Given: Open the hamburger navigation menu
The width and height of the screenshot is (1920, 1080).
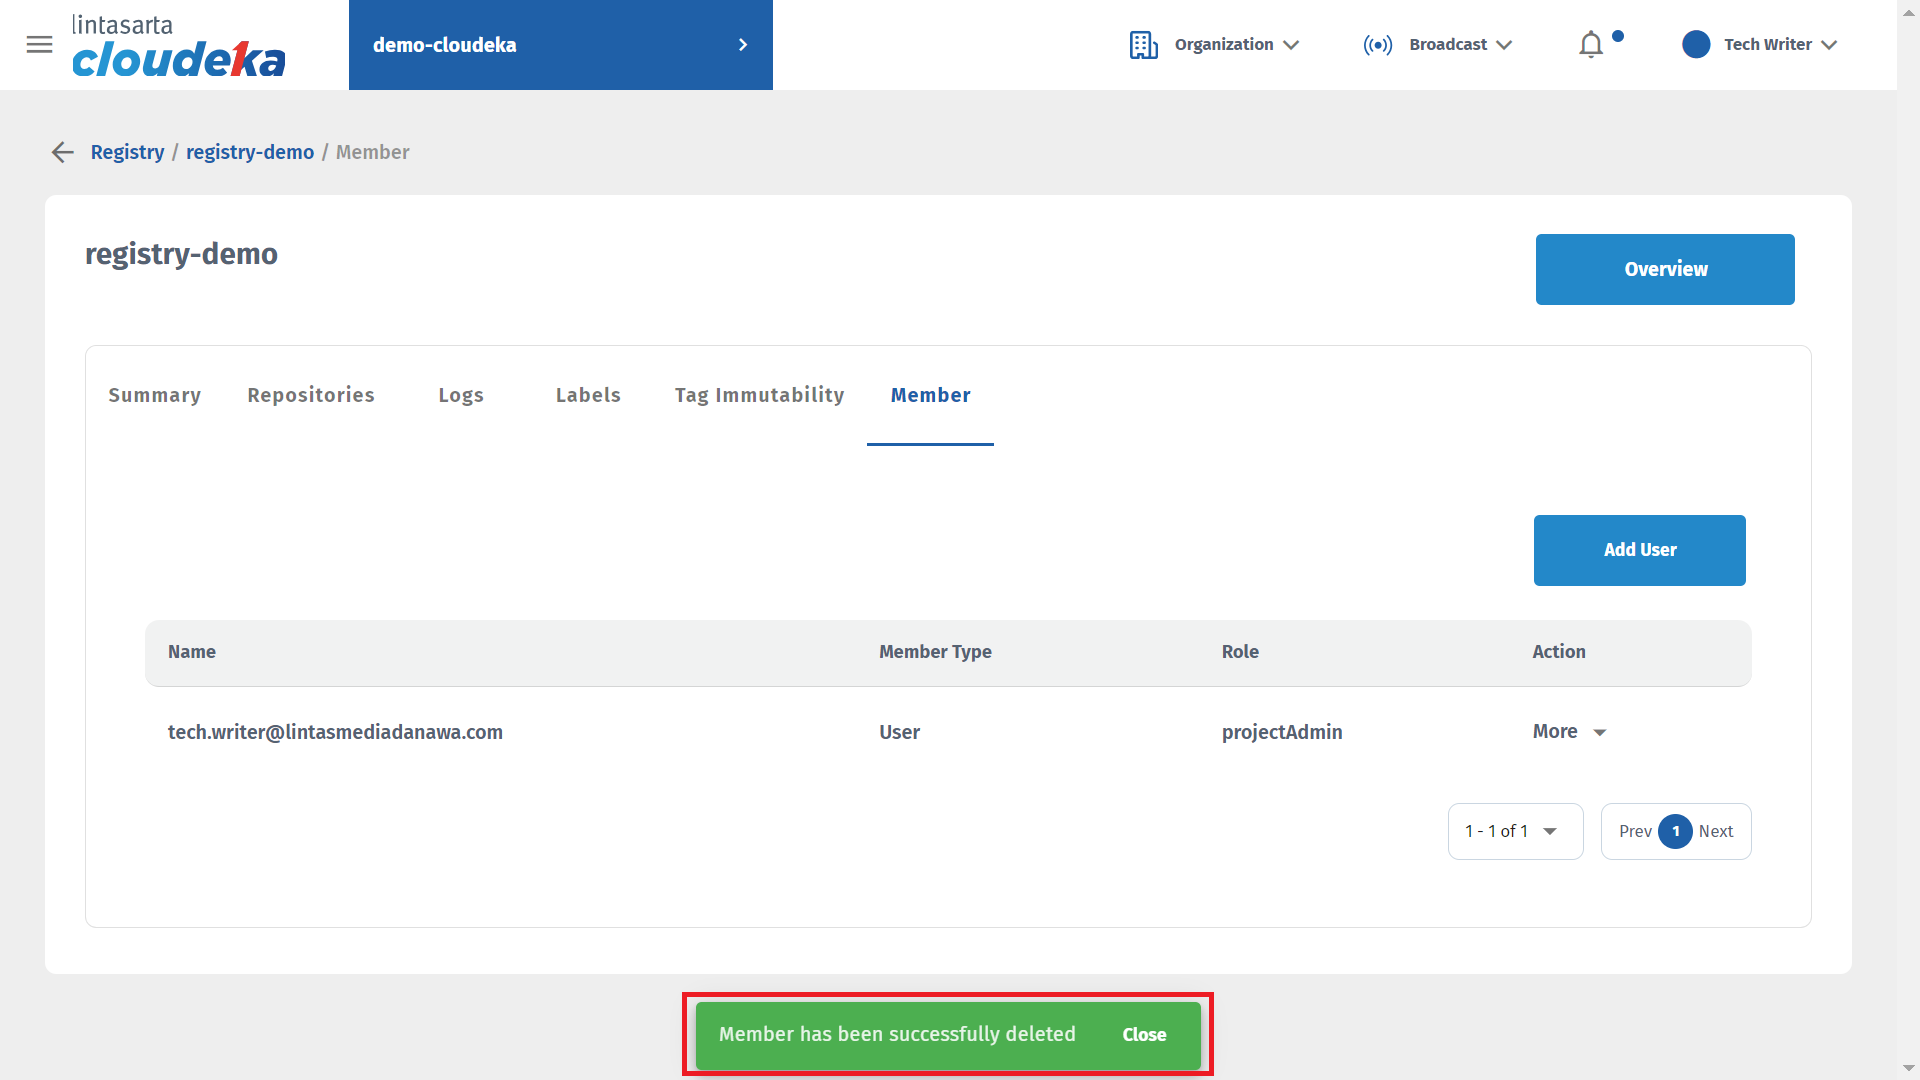Looking at the screenshot, I should tap(39, 44).
